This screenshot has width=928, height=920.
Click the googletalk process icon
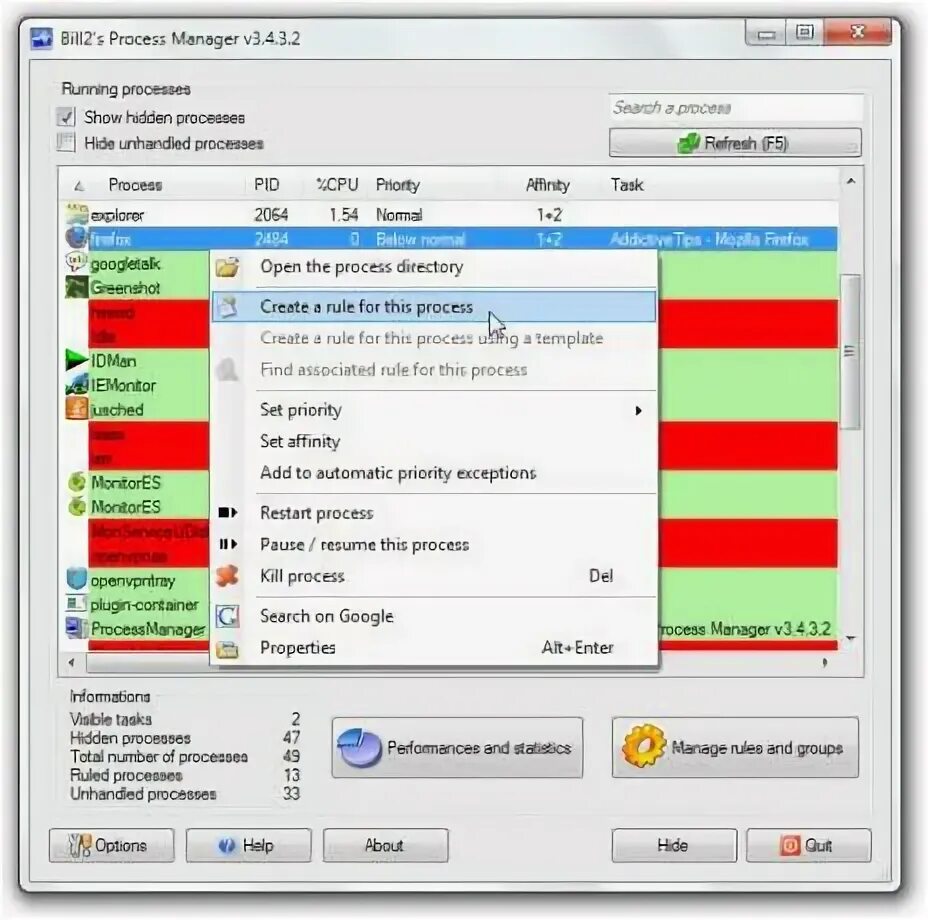77,262
